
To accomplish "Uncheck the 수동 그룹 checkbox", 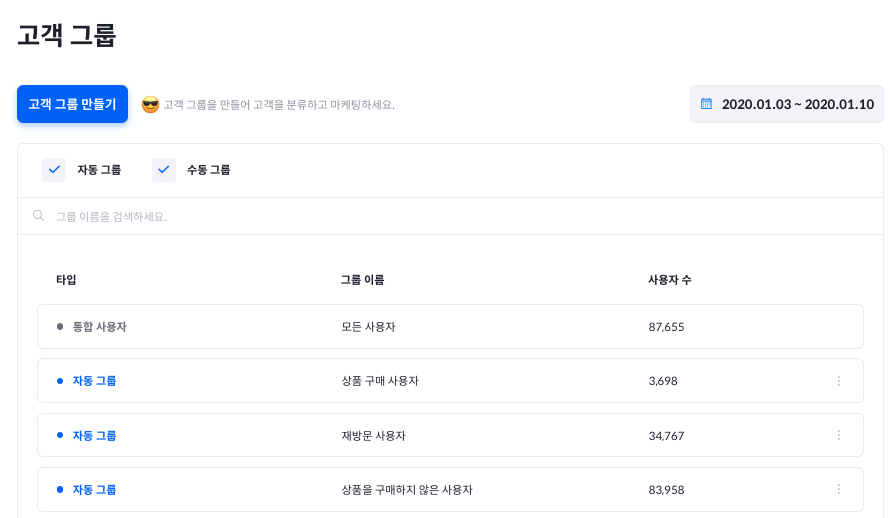I will [x=164, y=170].
